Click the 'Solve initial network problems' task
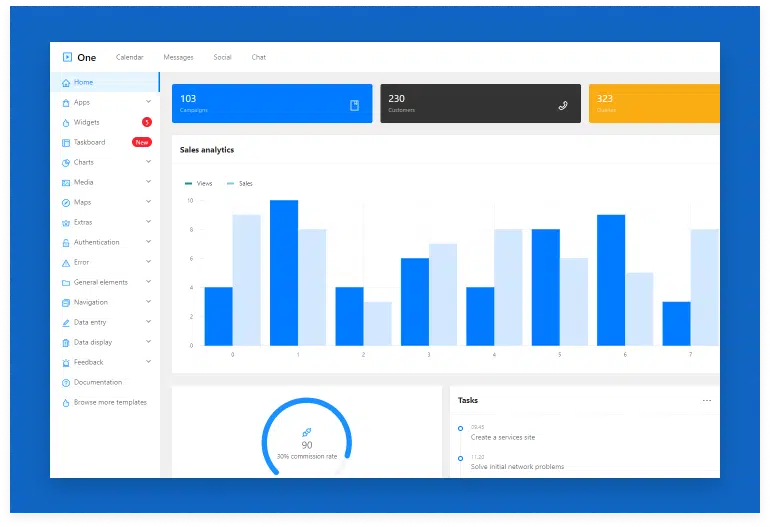This screenshot has height=527, width=770. pyautogui.click(x=517, y=467)
